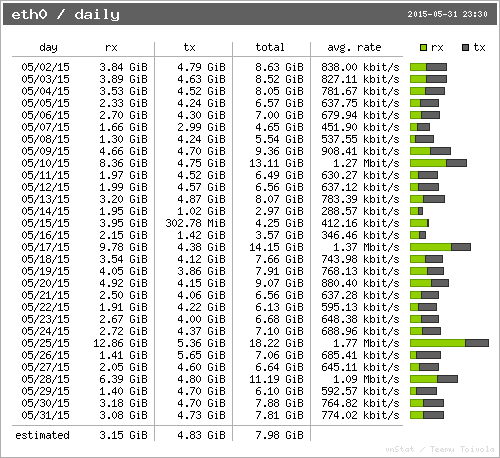Click rate 679.94 kbit/s on 05/06/15

[360, 115]
